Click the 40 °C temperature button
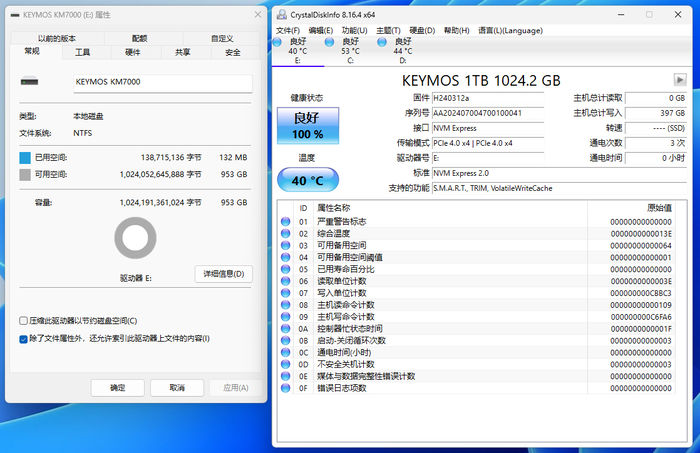Screen dimensions: 700x453 (308, 180)
